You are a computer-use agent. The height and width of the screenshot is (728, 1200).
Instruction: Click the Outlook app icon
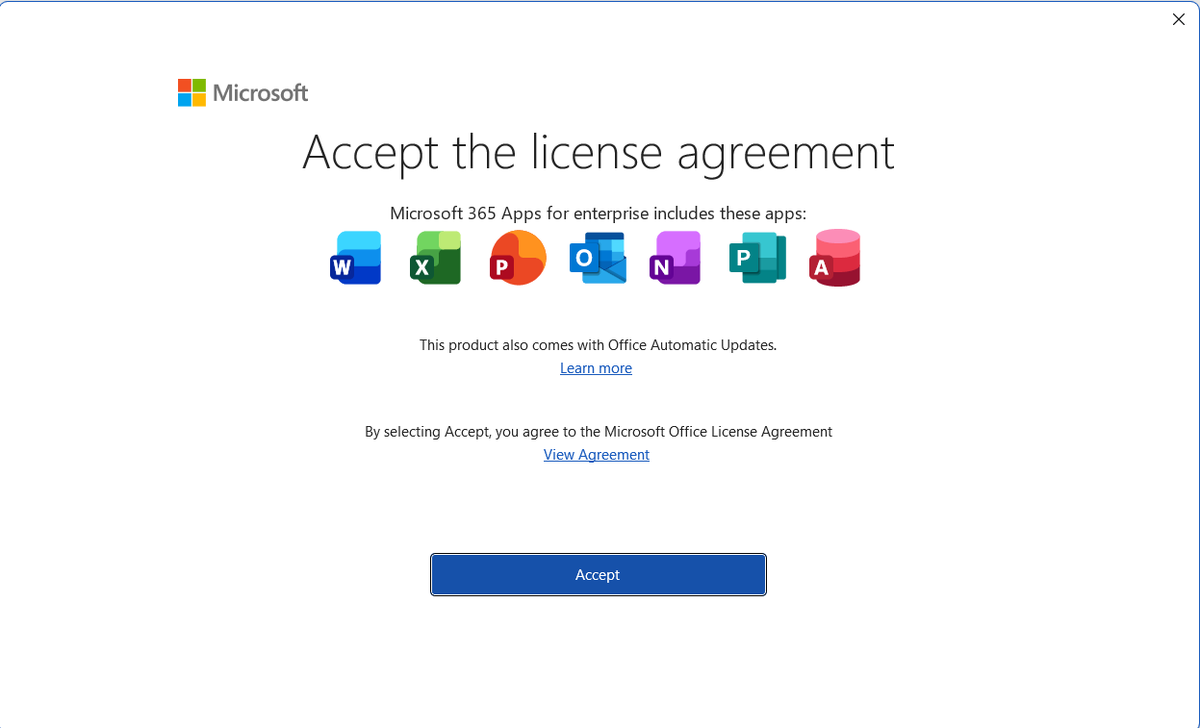click(x=597, y=258)
